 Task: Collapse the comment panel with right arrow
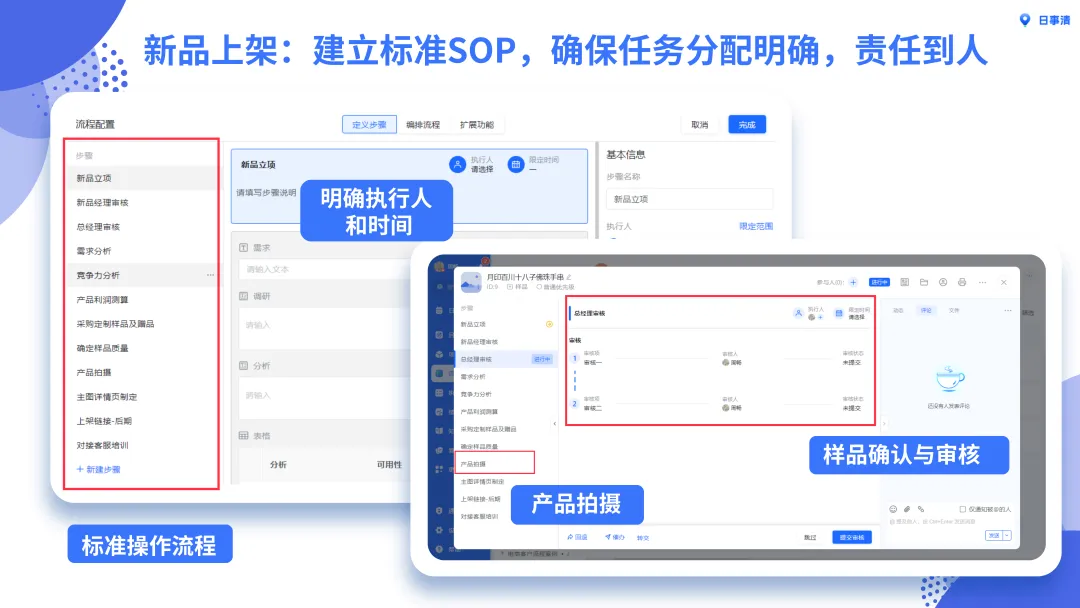(884, 423)
